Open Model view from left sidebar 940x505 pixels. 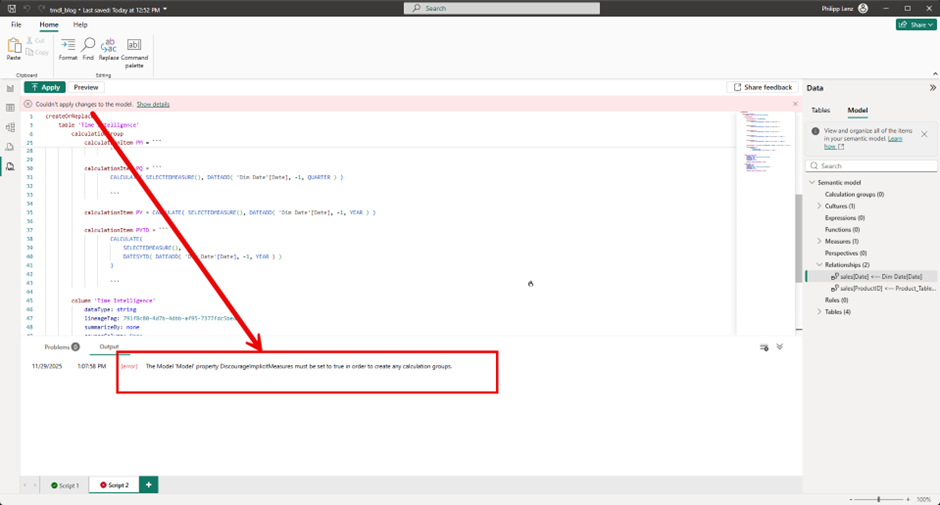click(10, 127)
